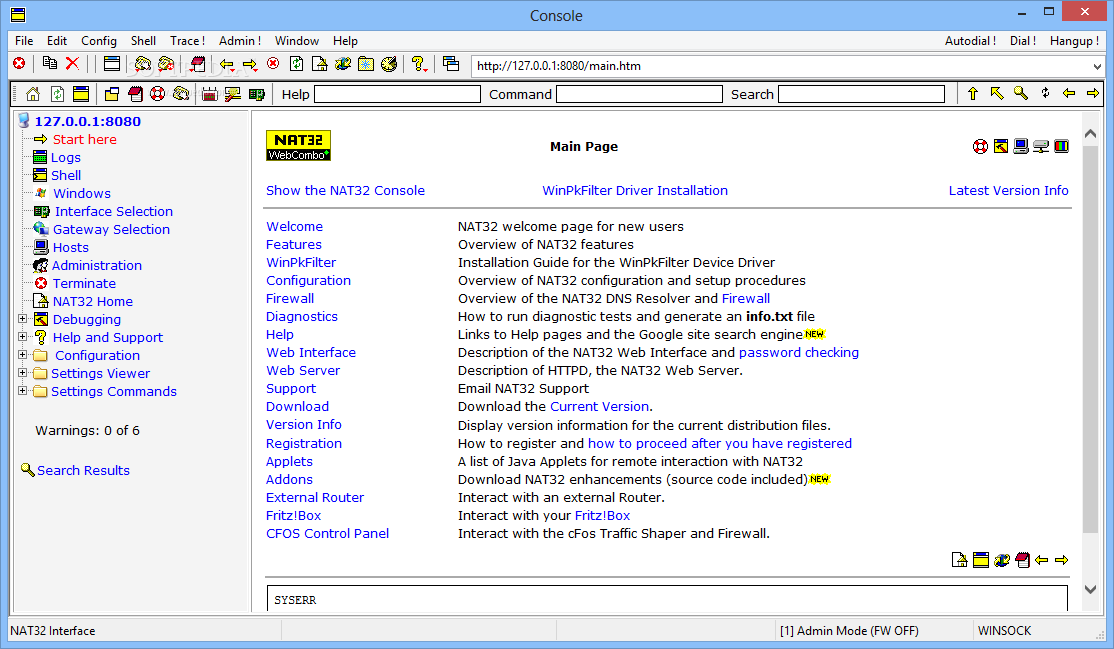Click the Admin! menu item
Screen dimensions: 1114x649
(x=240, y=41)
